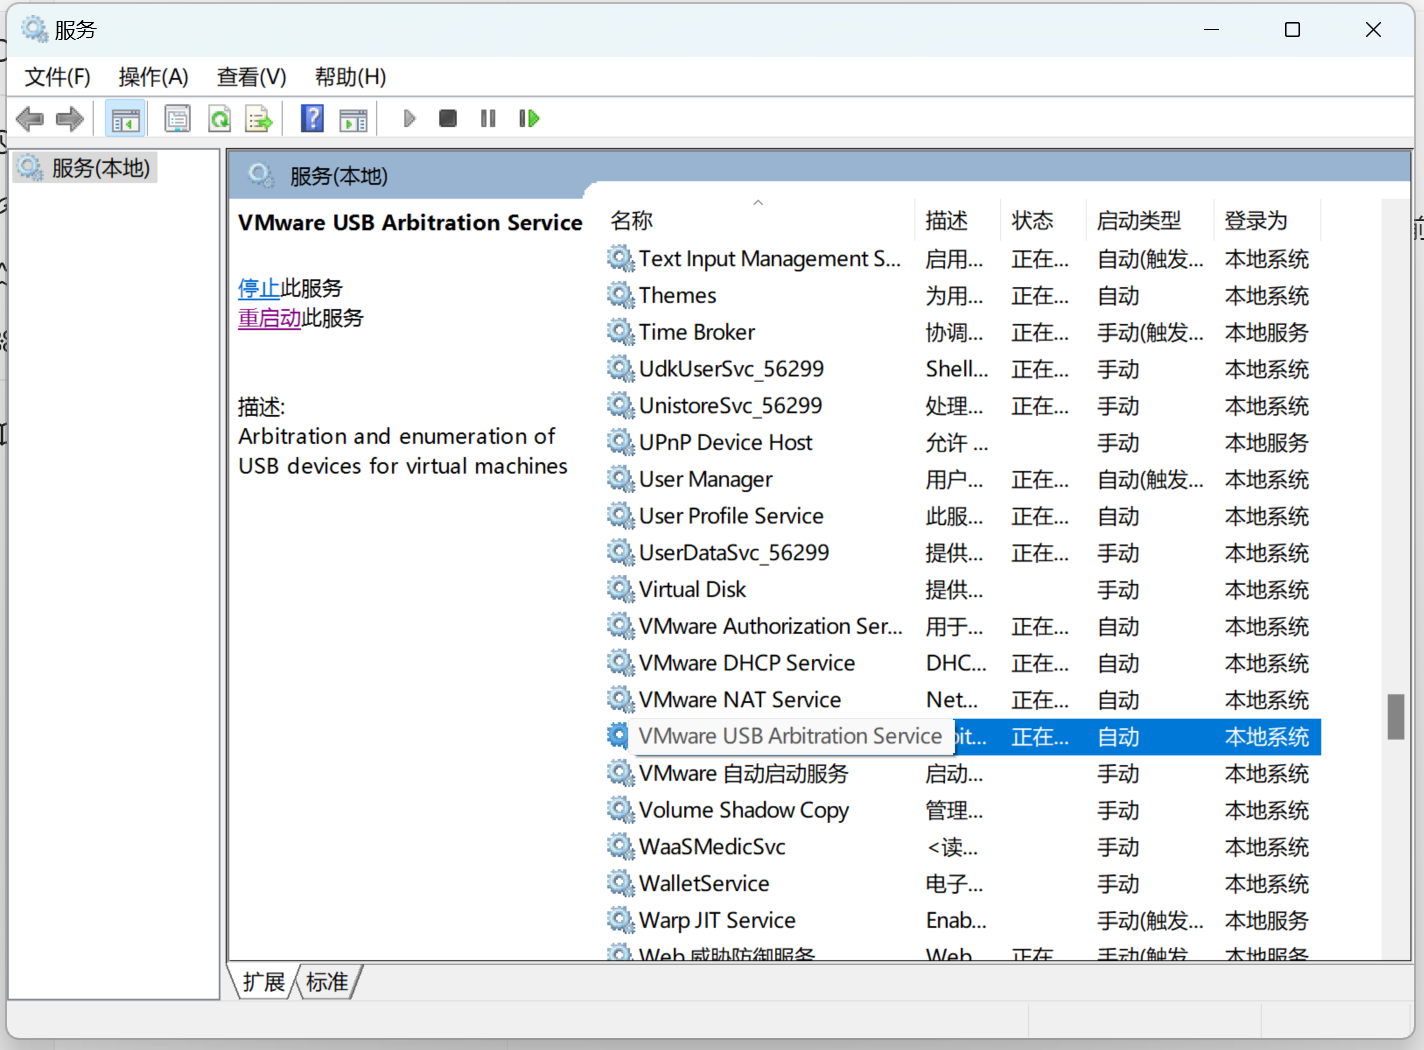Click the DHC... description of VMware DHCP Service

pos(956,663)
